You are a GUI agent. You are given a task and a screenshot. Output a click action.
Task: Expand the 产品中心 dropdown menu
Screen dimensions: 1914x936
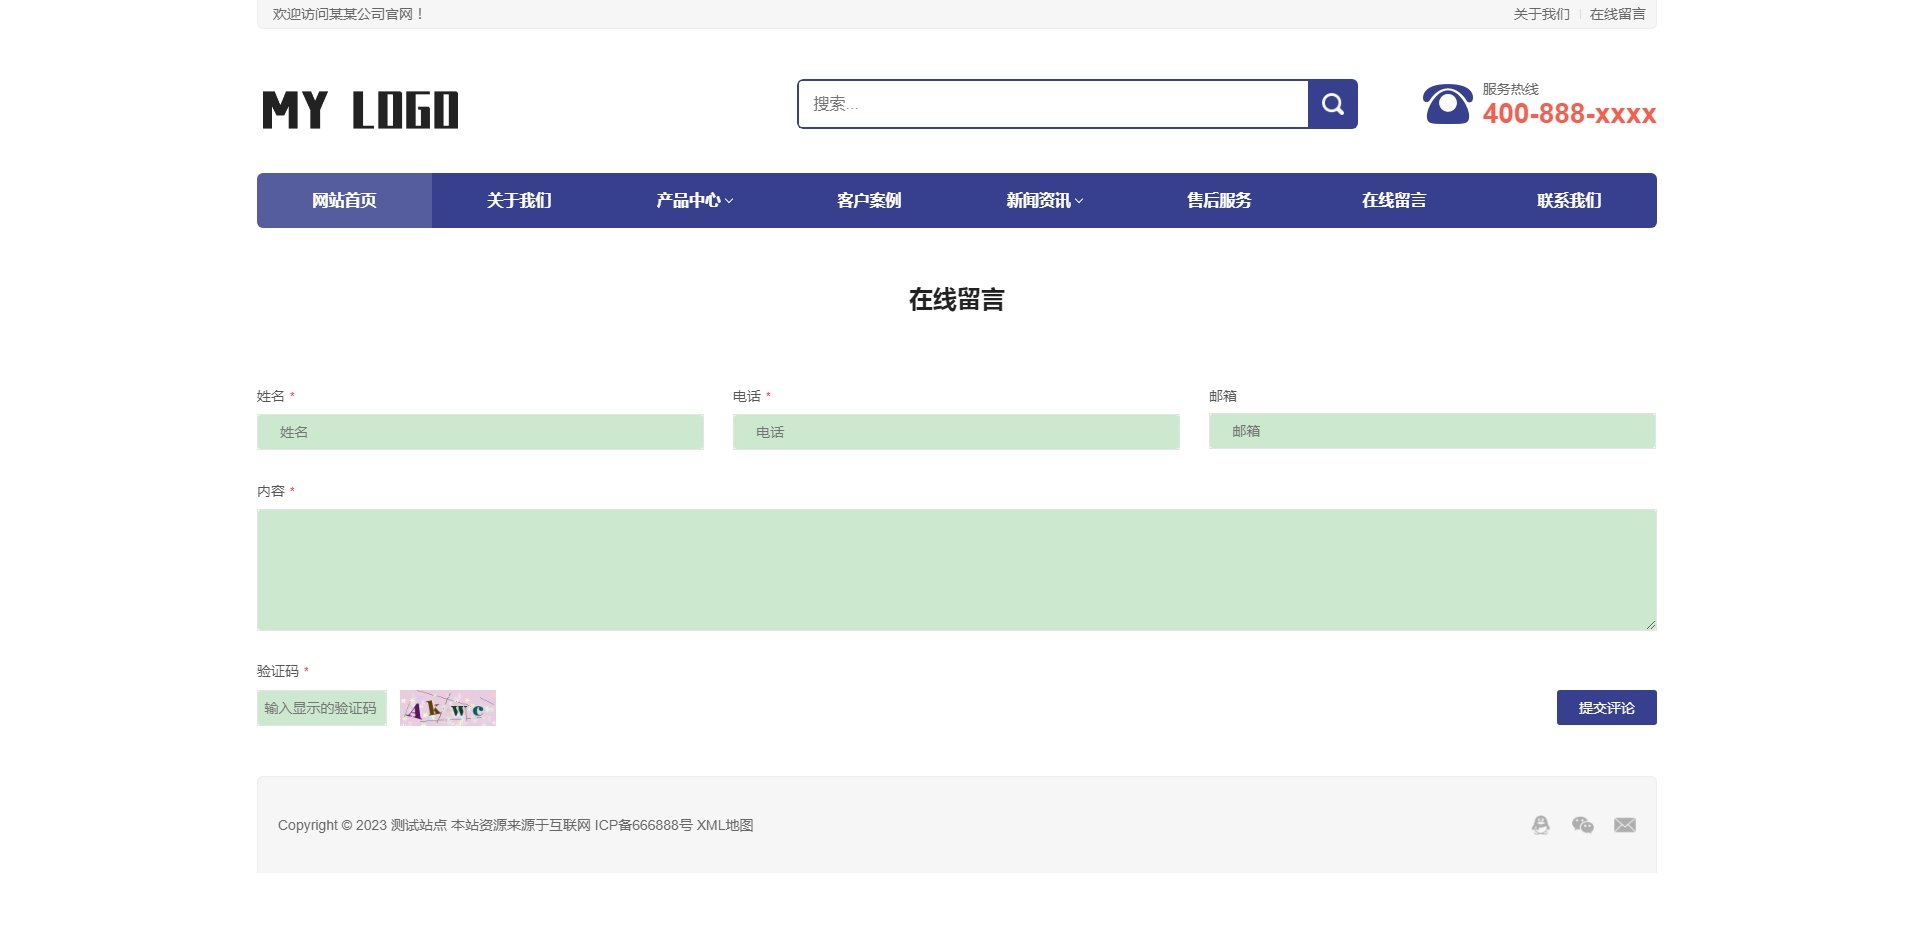click(694, 201)
